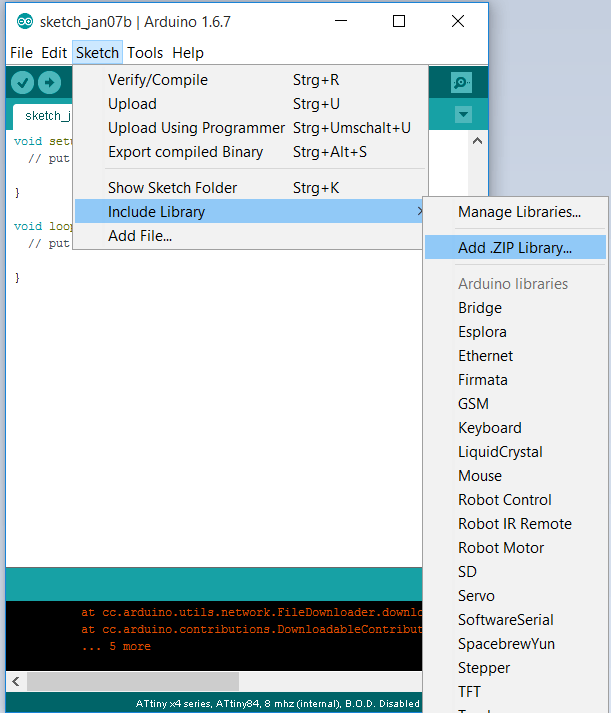The image size is (611, 713).
Task: Choose Show Sketch Folder
Action: pyautogui.click(x=250, y=188)
